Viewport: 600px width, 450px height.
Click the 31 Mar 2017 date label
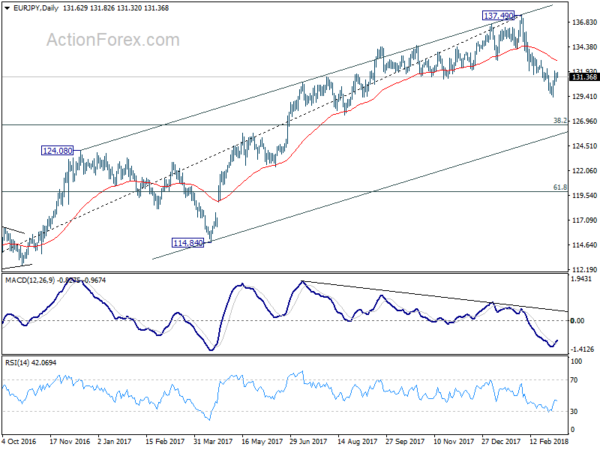coord(213,441)
